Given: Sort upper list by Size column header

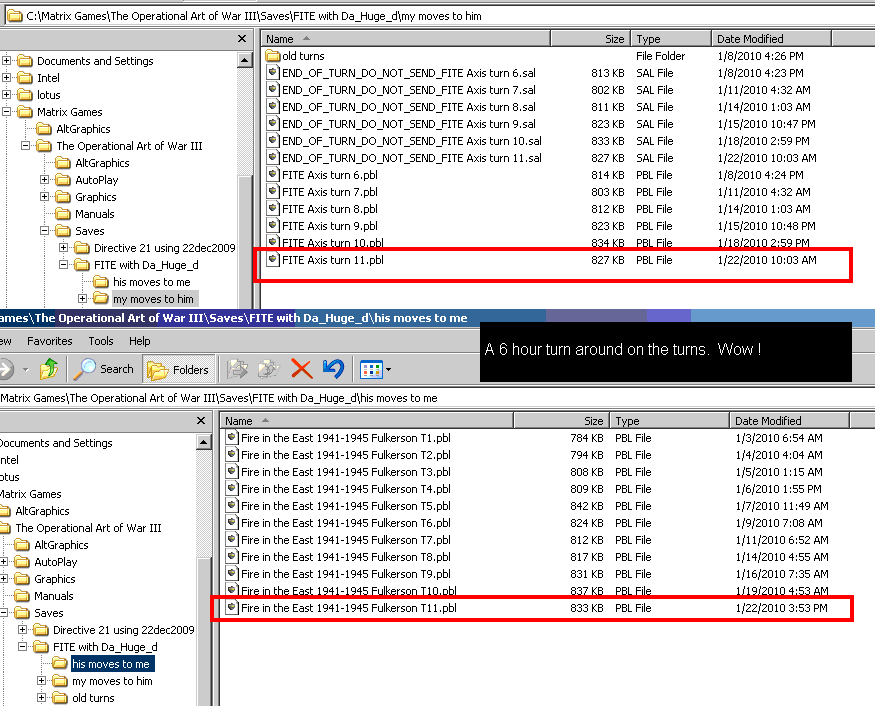Looking at the screenshot, I should pyautogui.click(x=590, y=39).
